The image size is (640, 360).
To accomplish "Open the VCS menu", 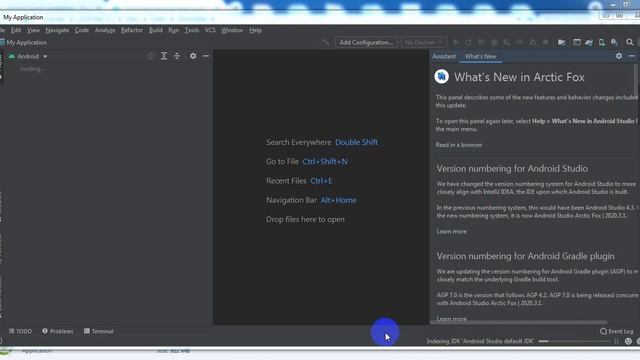I will (x=210, y=30).
